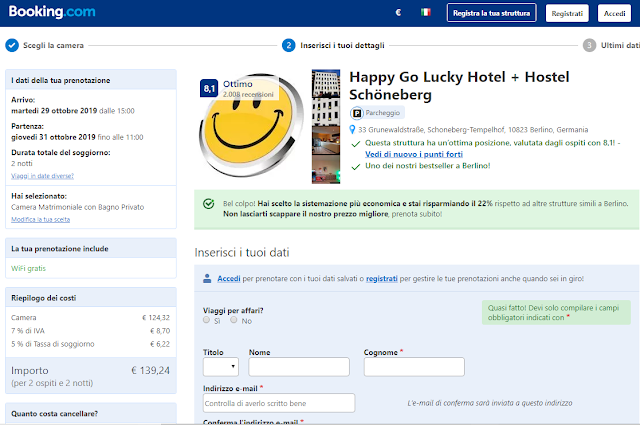The image size is (640, 425).
Task: Go to Ultimi dati step
Action: click(x=620, y=45)
